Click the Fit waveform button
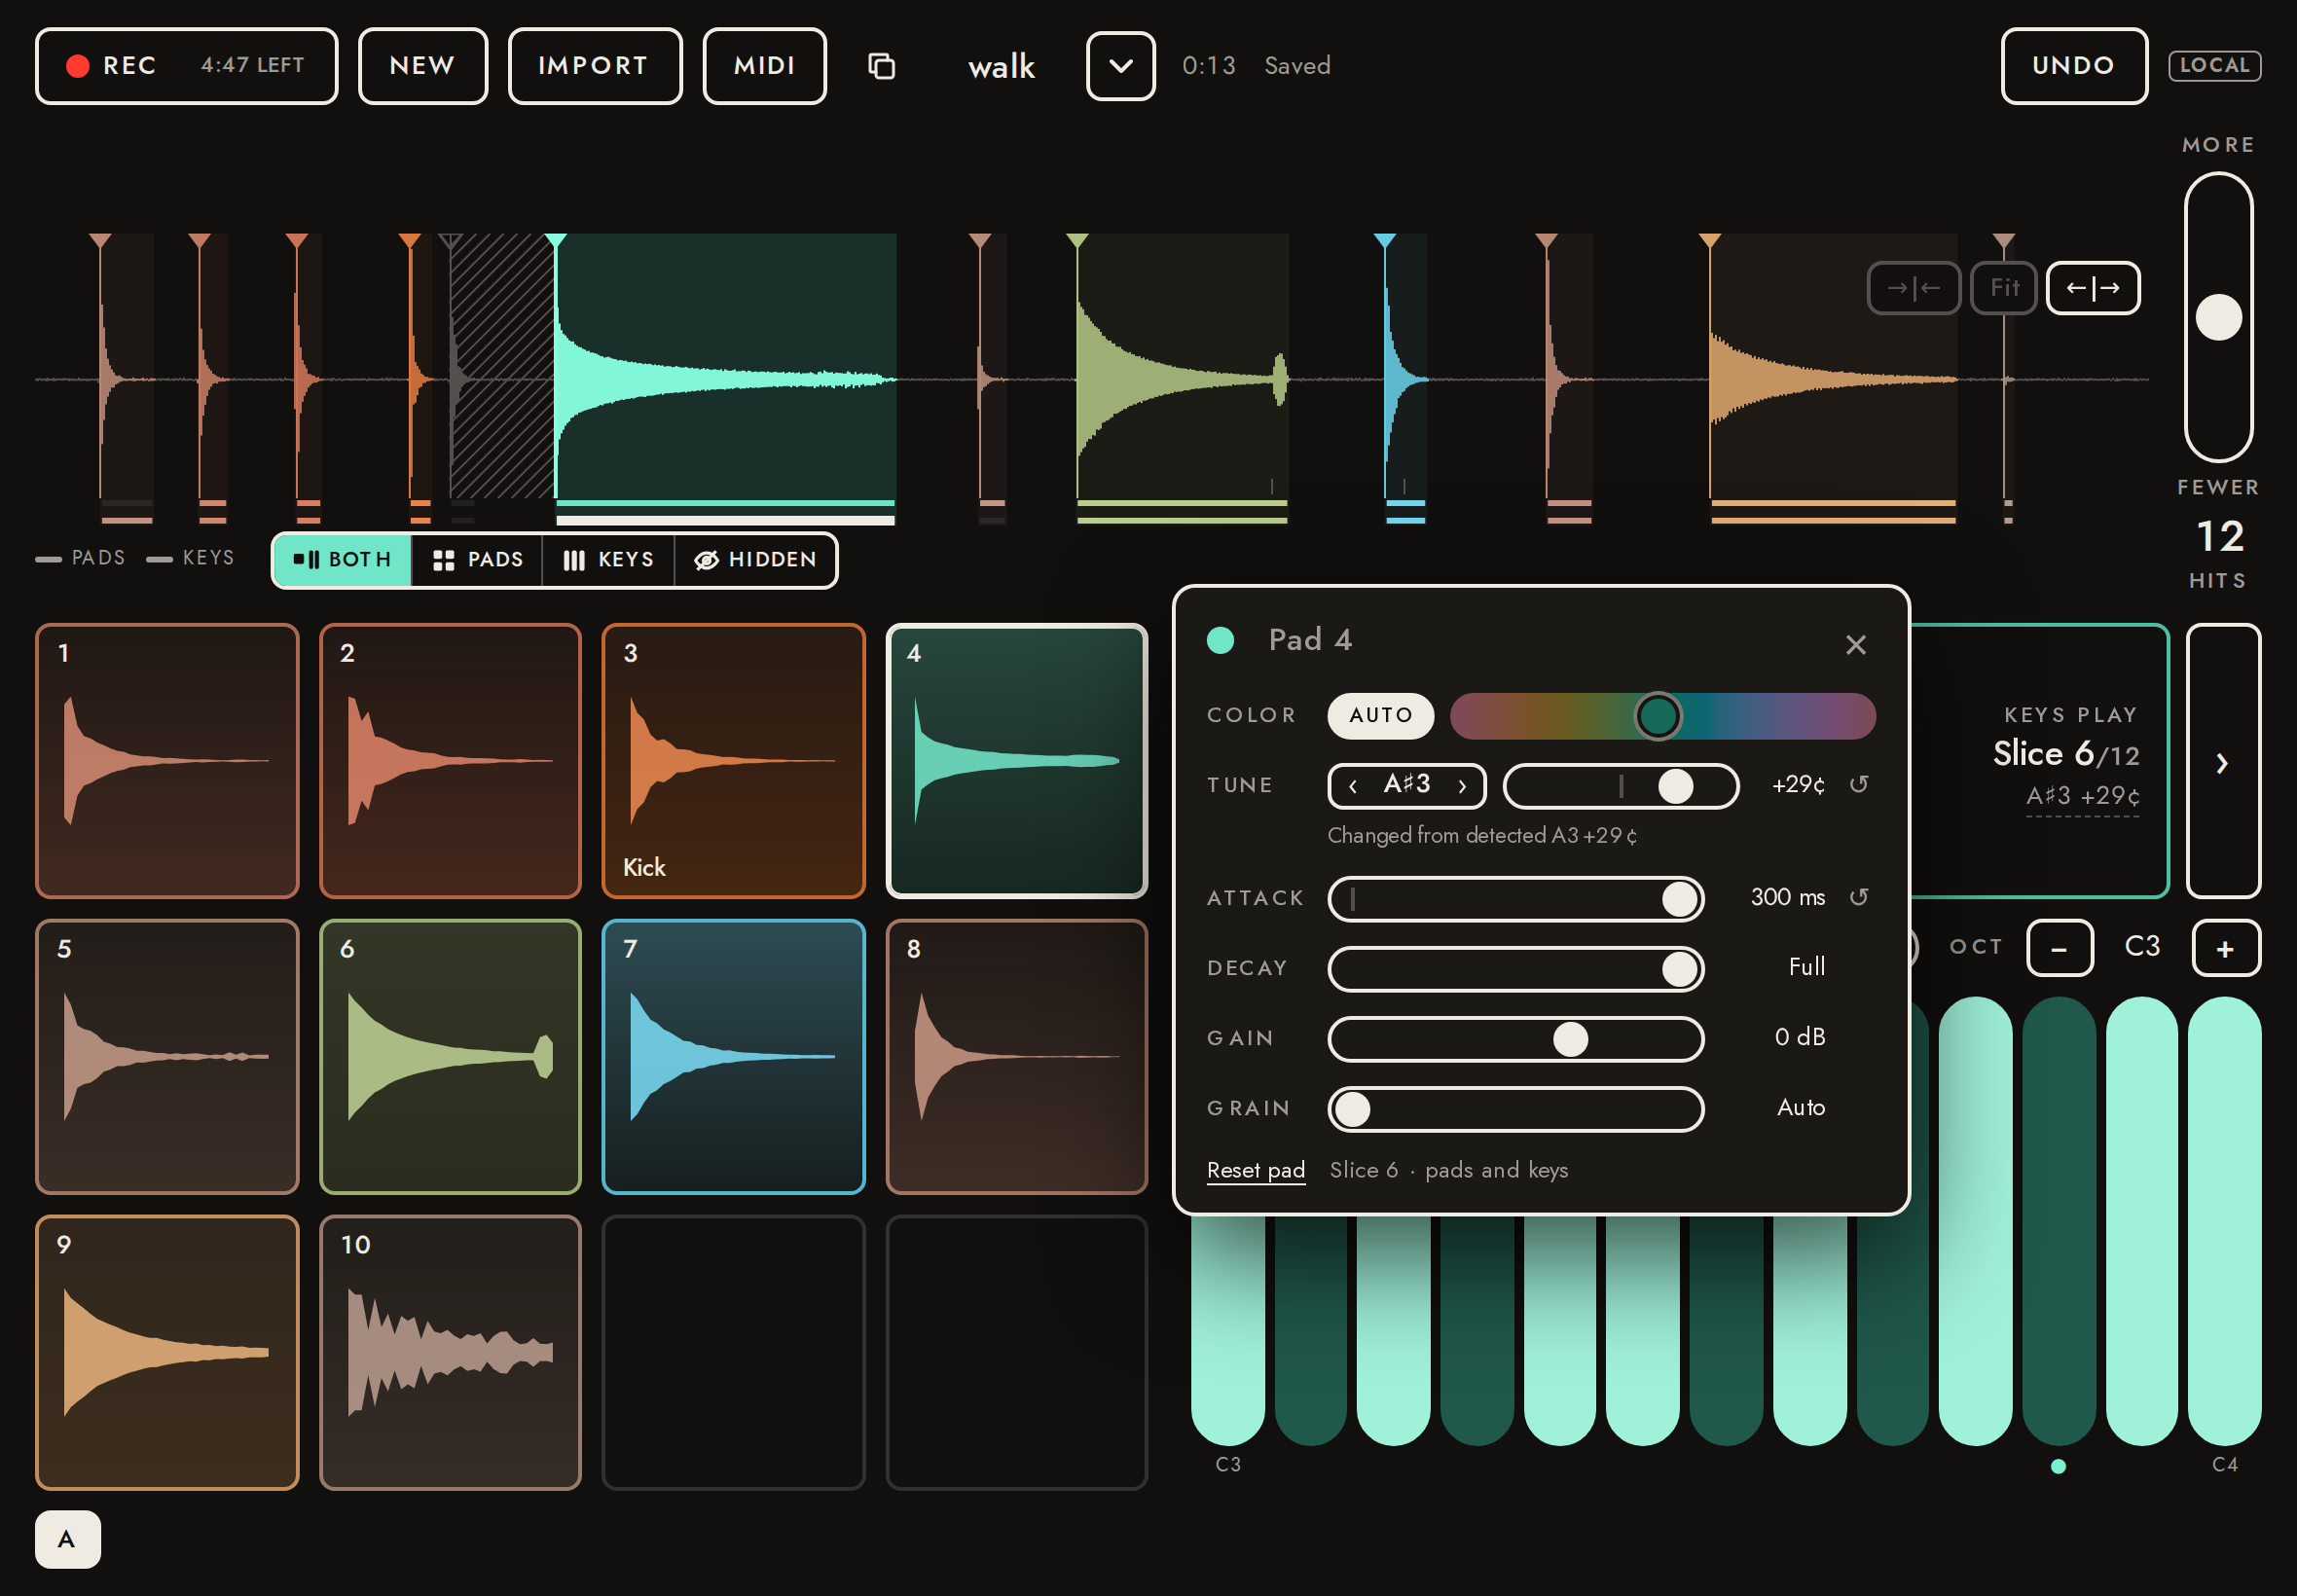 tap(2003, 288)
